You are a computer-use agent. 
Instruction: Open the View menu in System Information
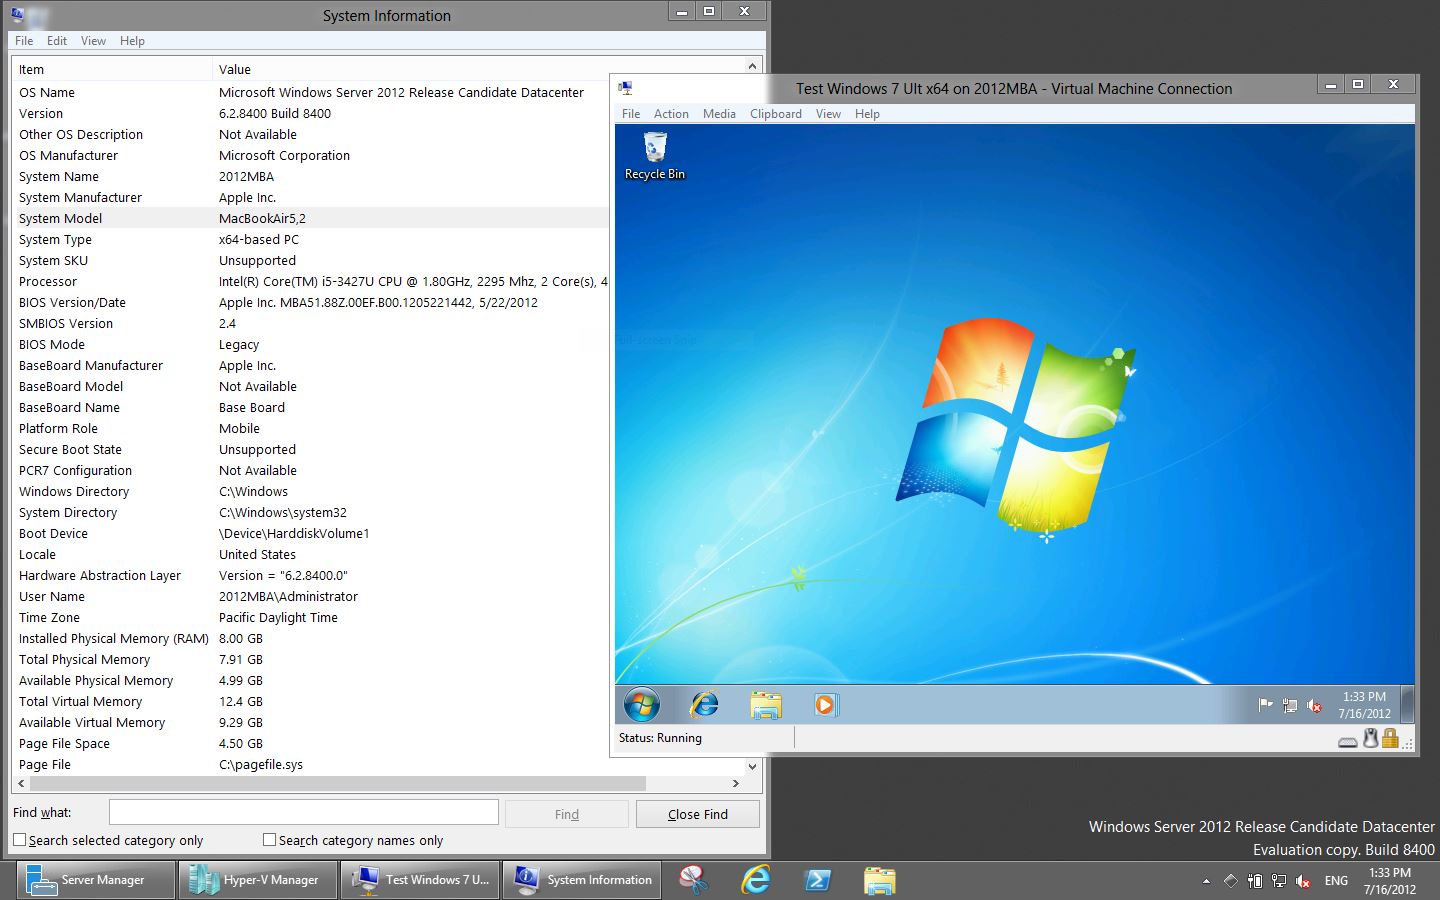(93, 41)
